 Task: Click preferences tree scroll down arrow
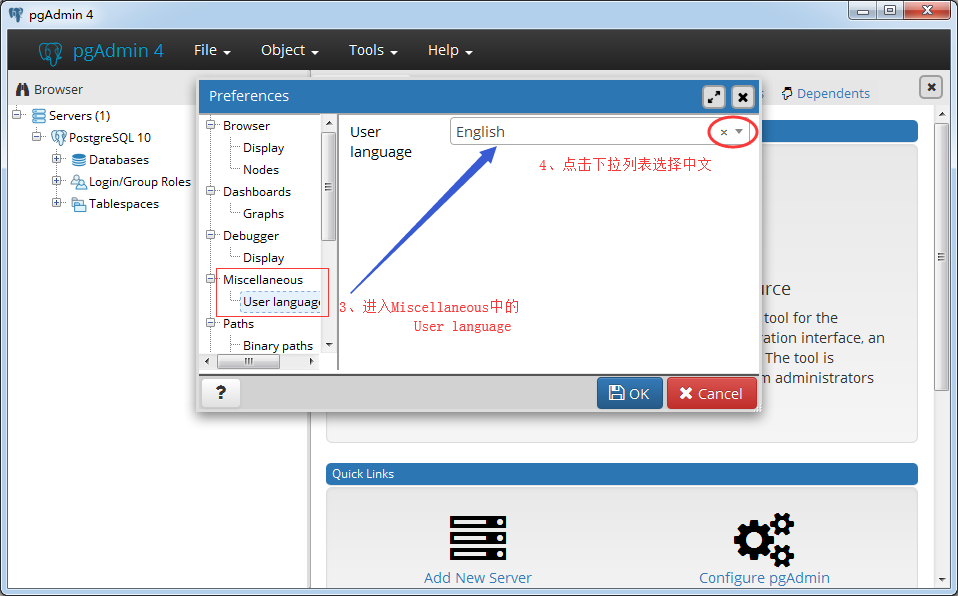pyautogui.click(x=329, y=345)
